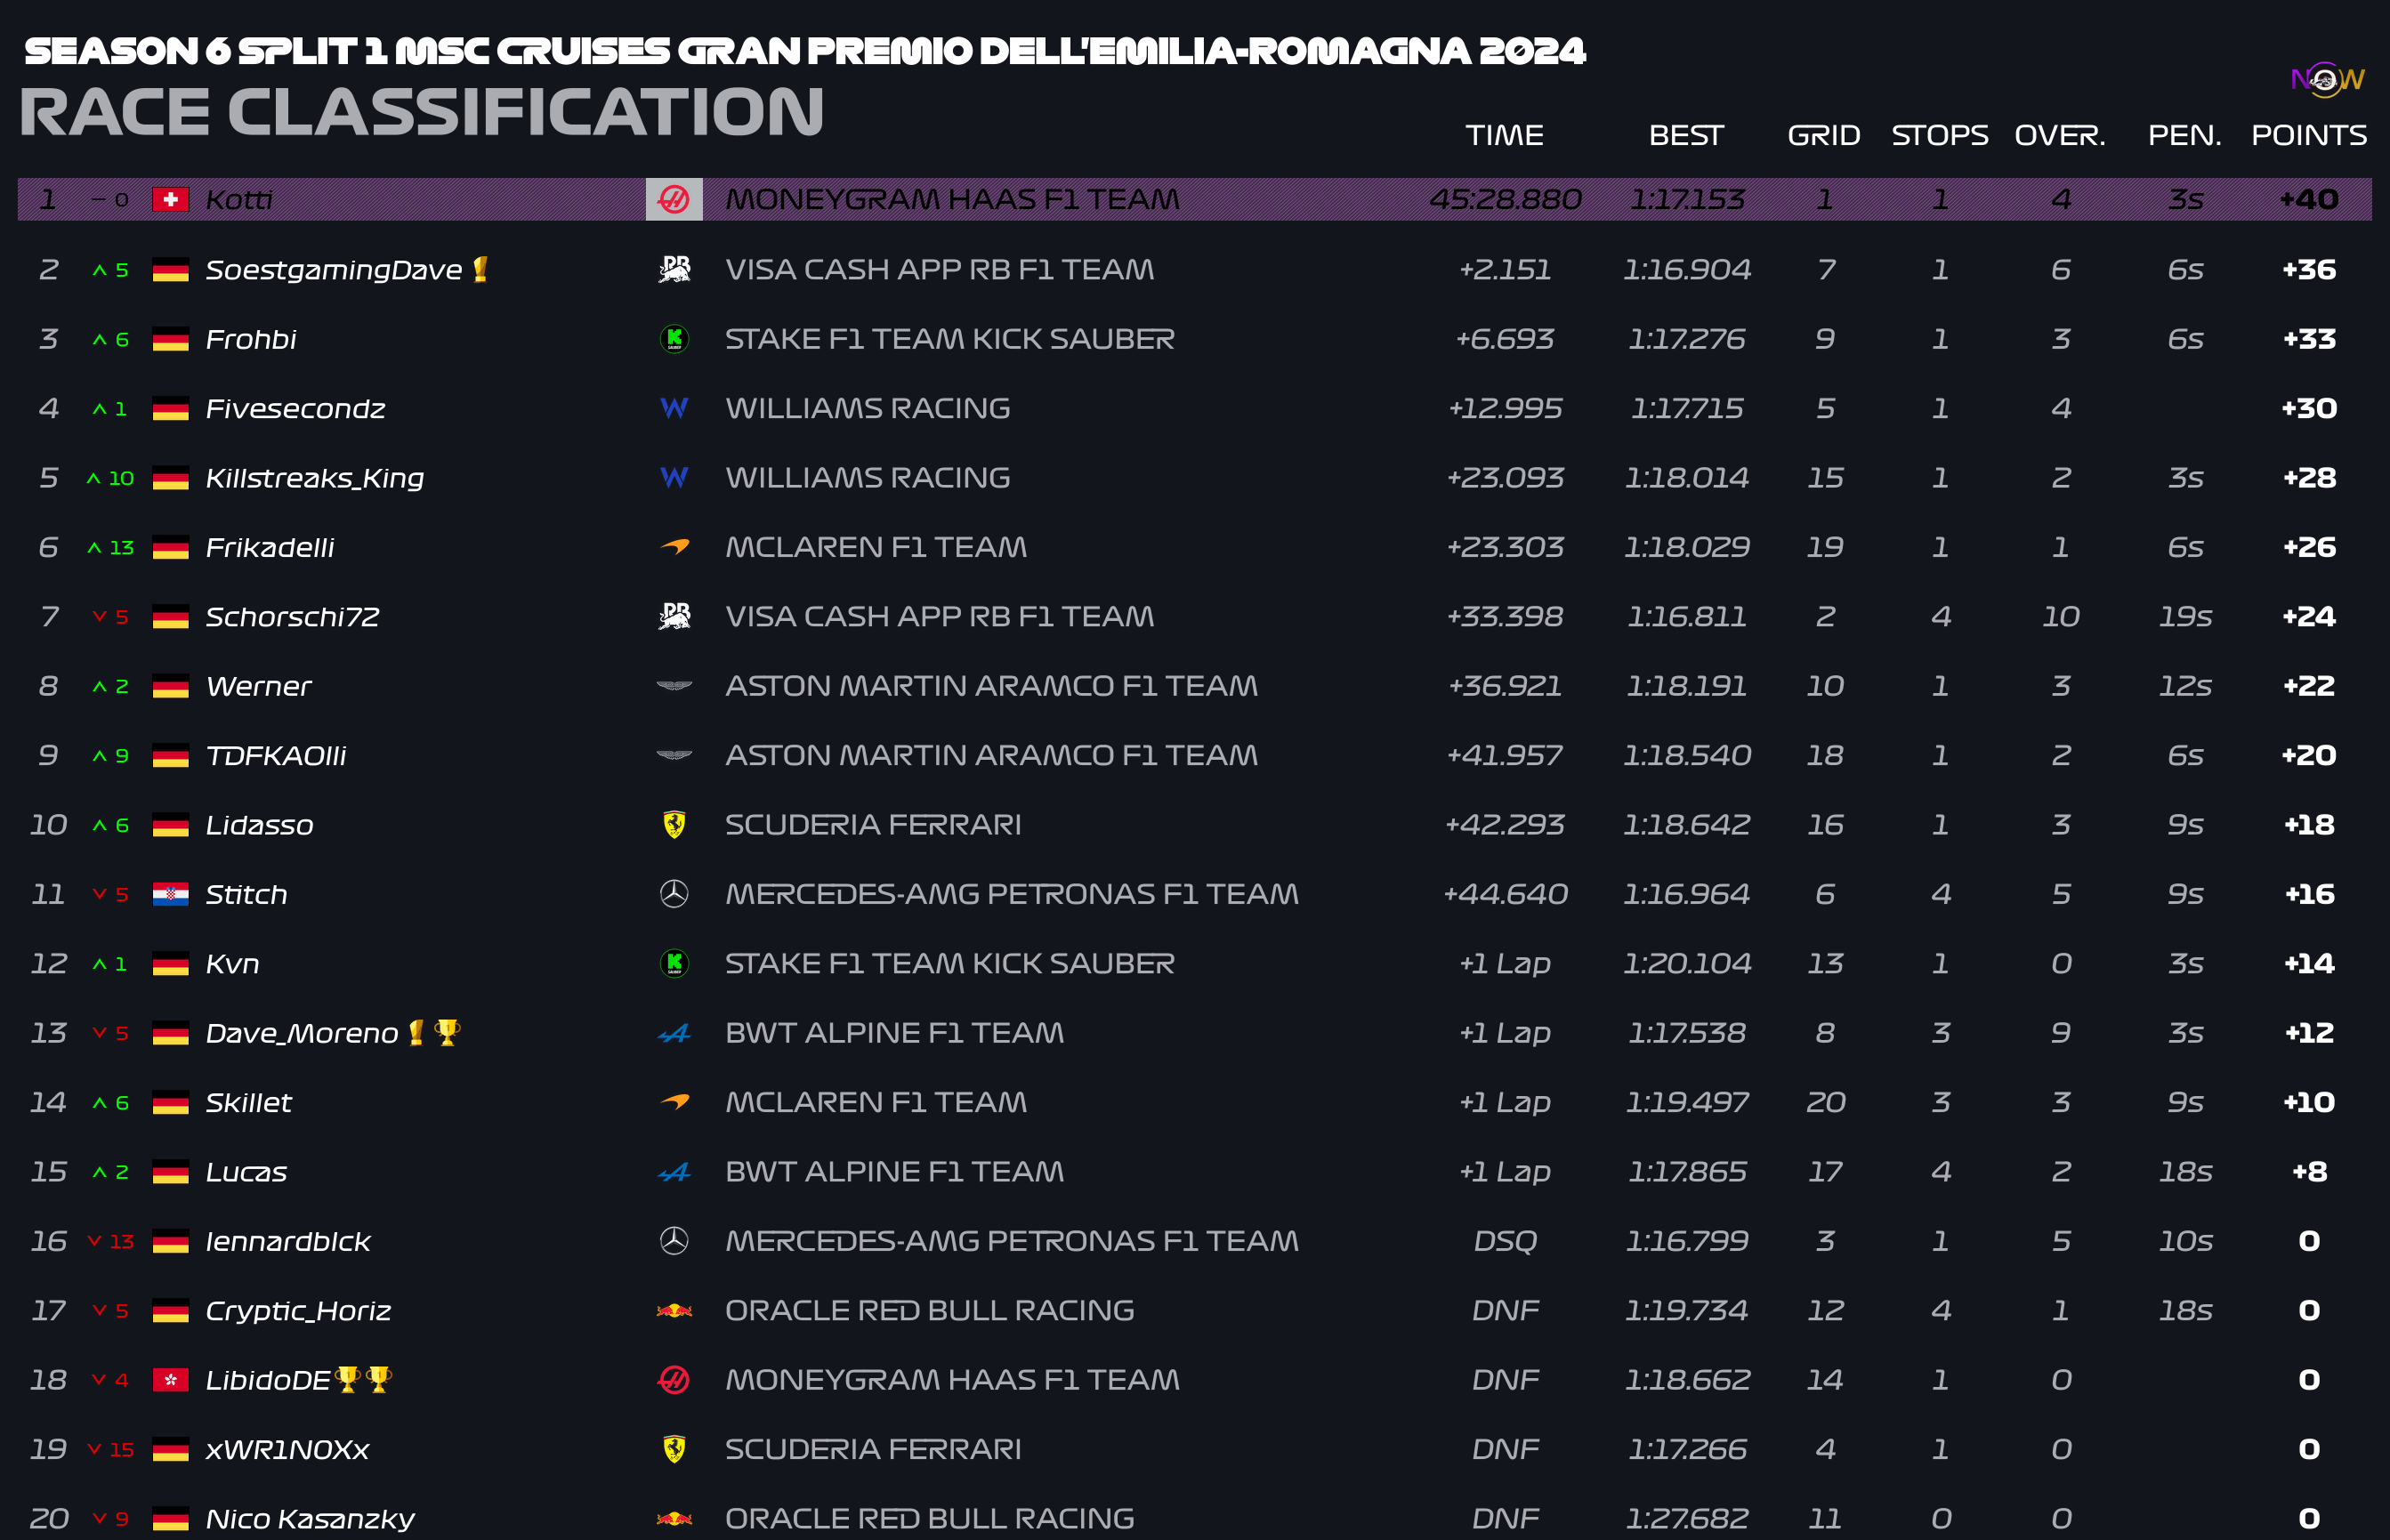Viewport: 2390px width, 1540px height.
Task: Click the POINTS column header
Action: [x=2309, y=135]
